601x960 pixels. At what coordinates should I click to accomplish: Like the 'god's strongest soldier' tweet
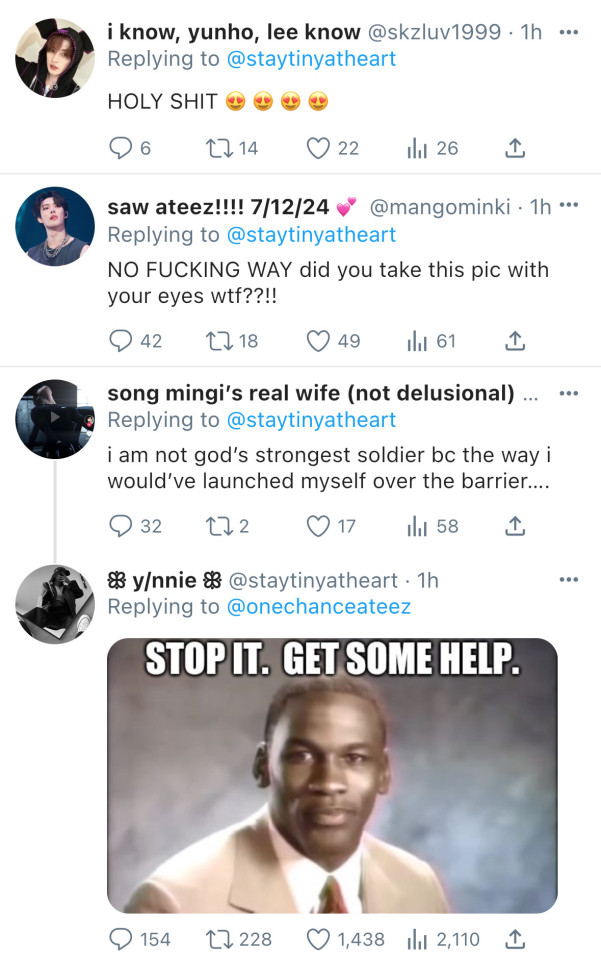click(318, 525)
